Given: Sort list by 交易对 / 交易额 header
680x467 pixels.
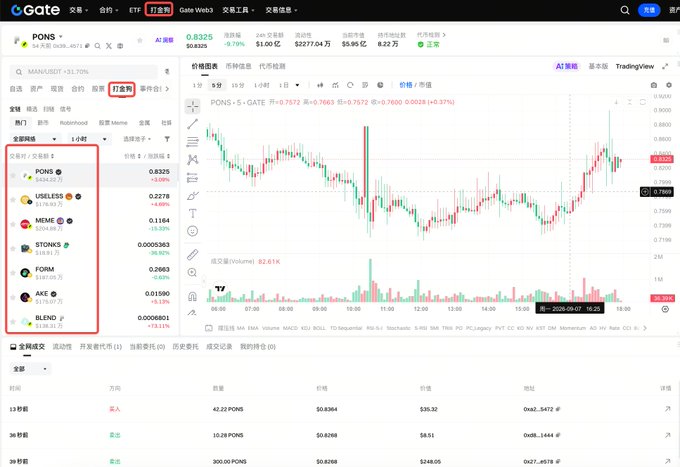Looking at the screenshot, I should [32, 156].
